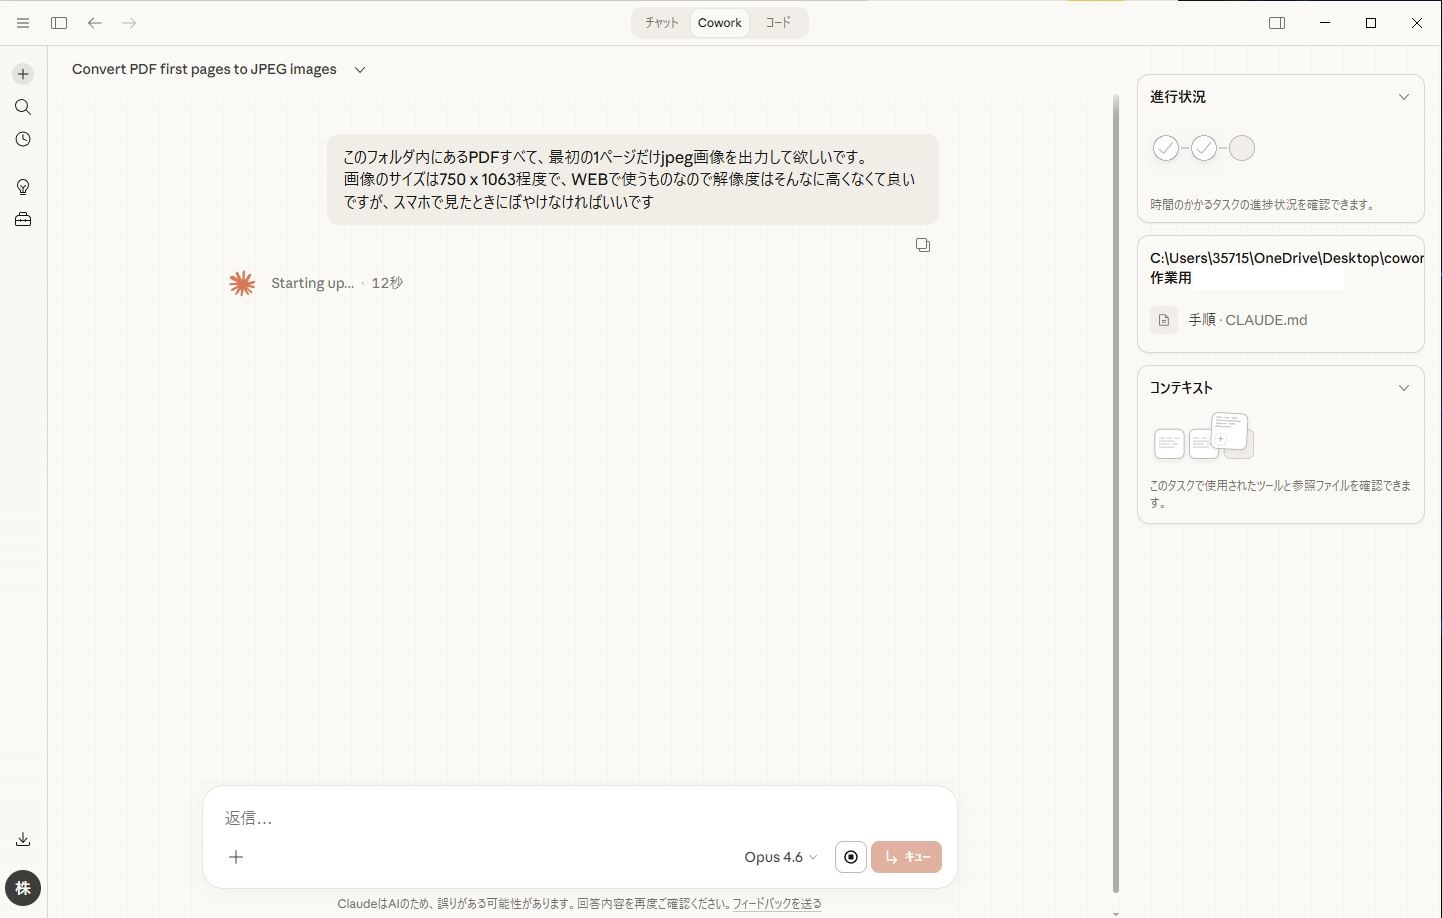Open the Opus 4.6 model selector
Screen dimensions: 1442x918
pyautogui.click(x=780, y=857)
